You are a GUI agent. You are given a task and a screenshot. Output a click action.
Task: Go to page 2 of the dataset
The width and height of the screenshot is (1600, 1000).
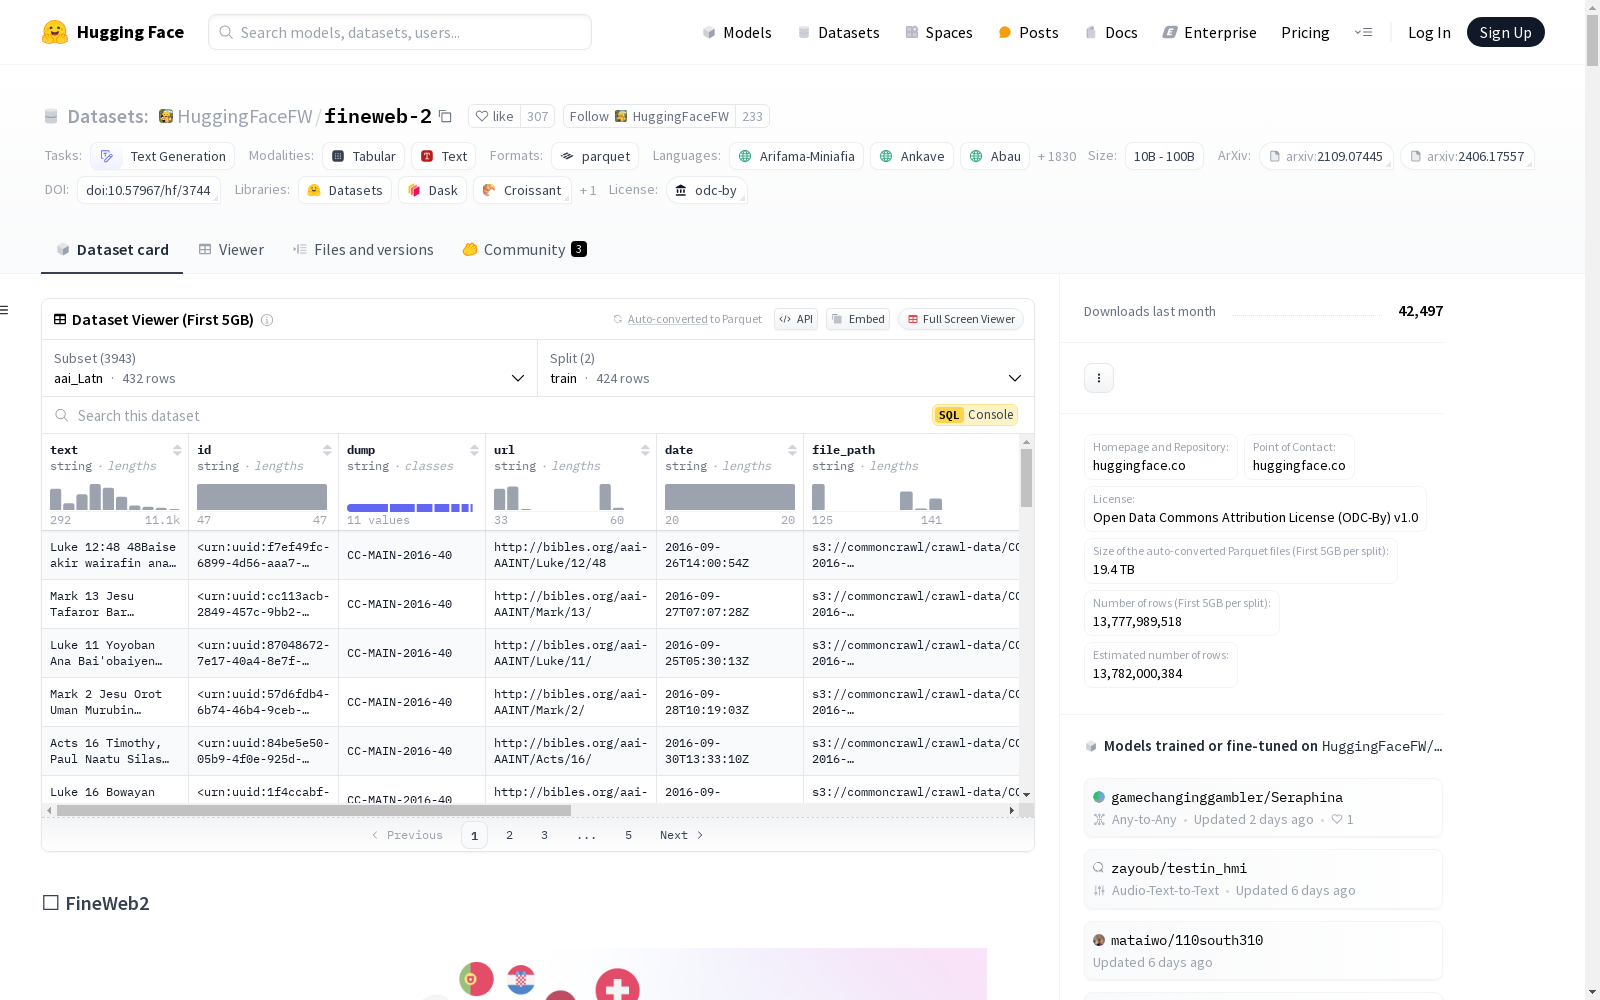[509, 835]
